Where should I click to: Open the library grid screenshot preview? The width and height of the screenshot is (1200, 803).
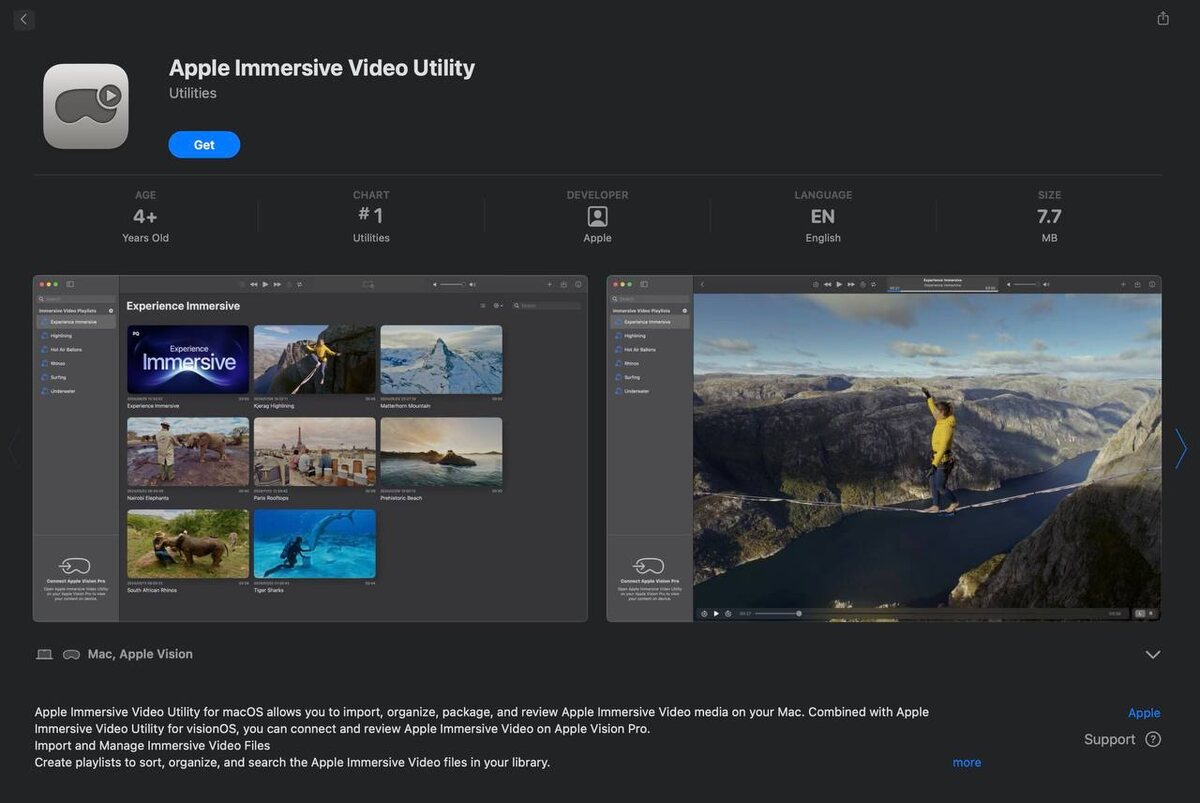coord(310,448)
